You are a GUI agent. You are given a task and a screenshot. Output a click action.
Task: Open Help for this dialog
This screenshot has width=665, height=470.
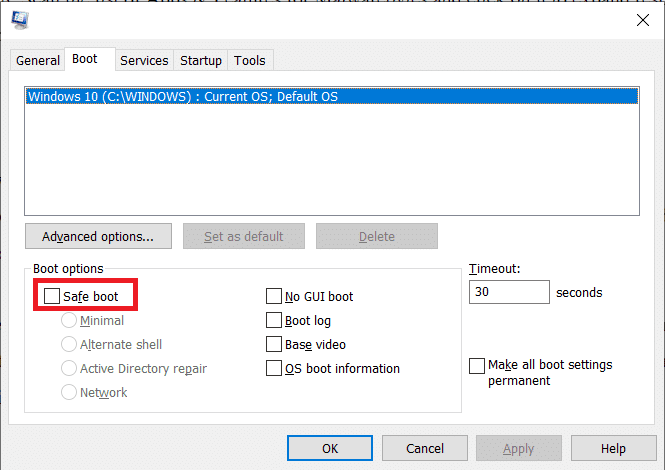click(x=613, y=449)
